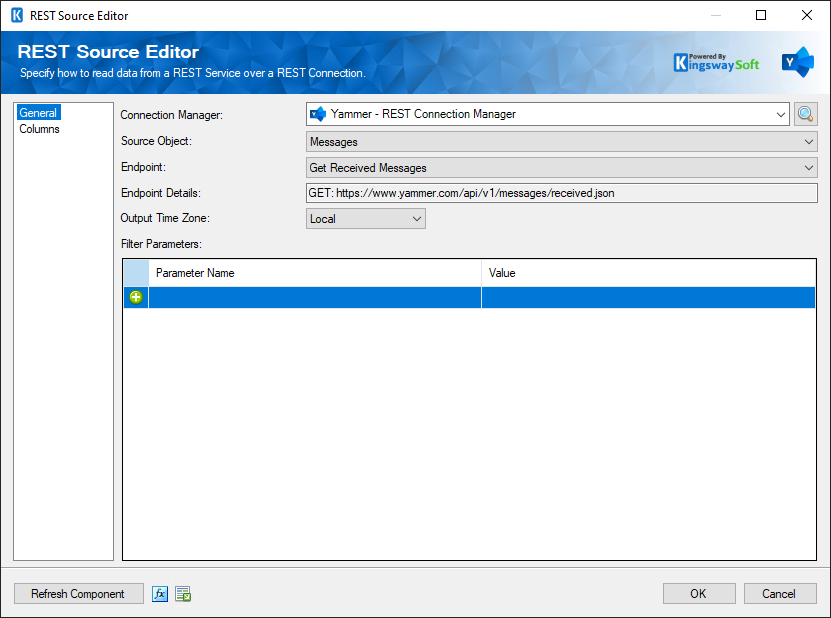Viewport: 831px width, 618px height.
Task: Click the Endpoint Details label
Action: [x=161, y=193]
